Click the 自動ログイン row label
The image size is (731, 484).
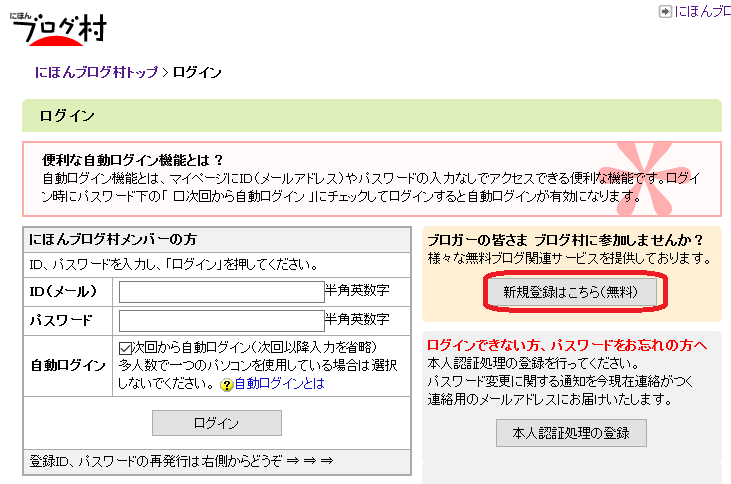pos(68,365)
